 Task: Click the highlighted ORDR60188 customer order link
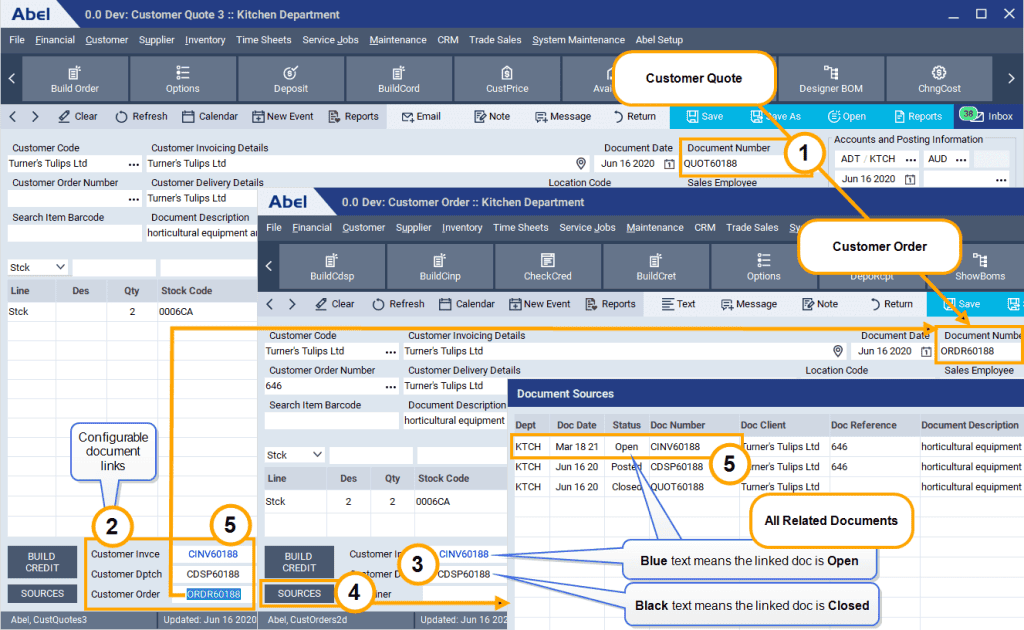pos(213,594)
